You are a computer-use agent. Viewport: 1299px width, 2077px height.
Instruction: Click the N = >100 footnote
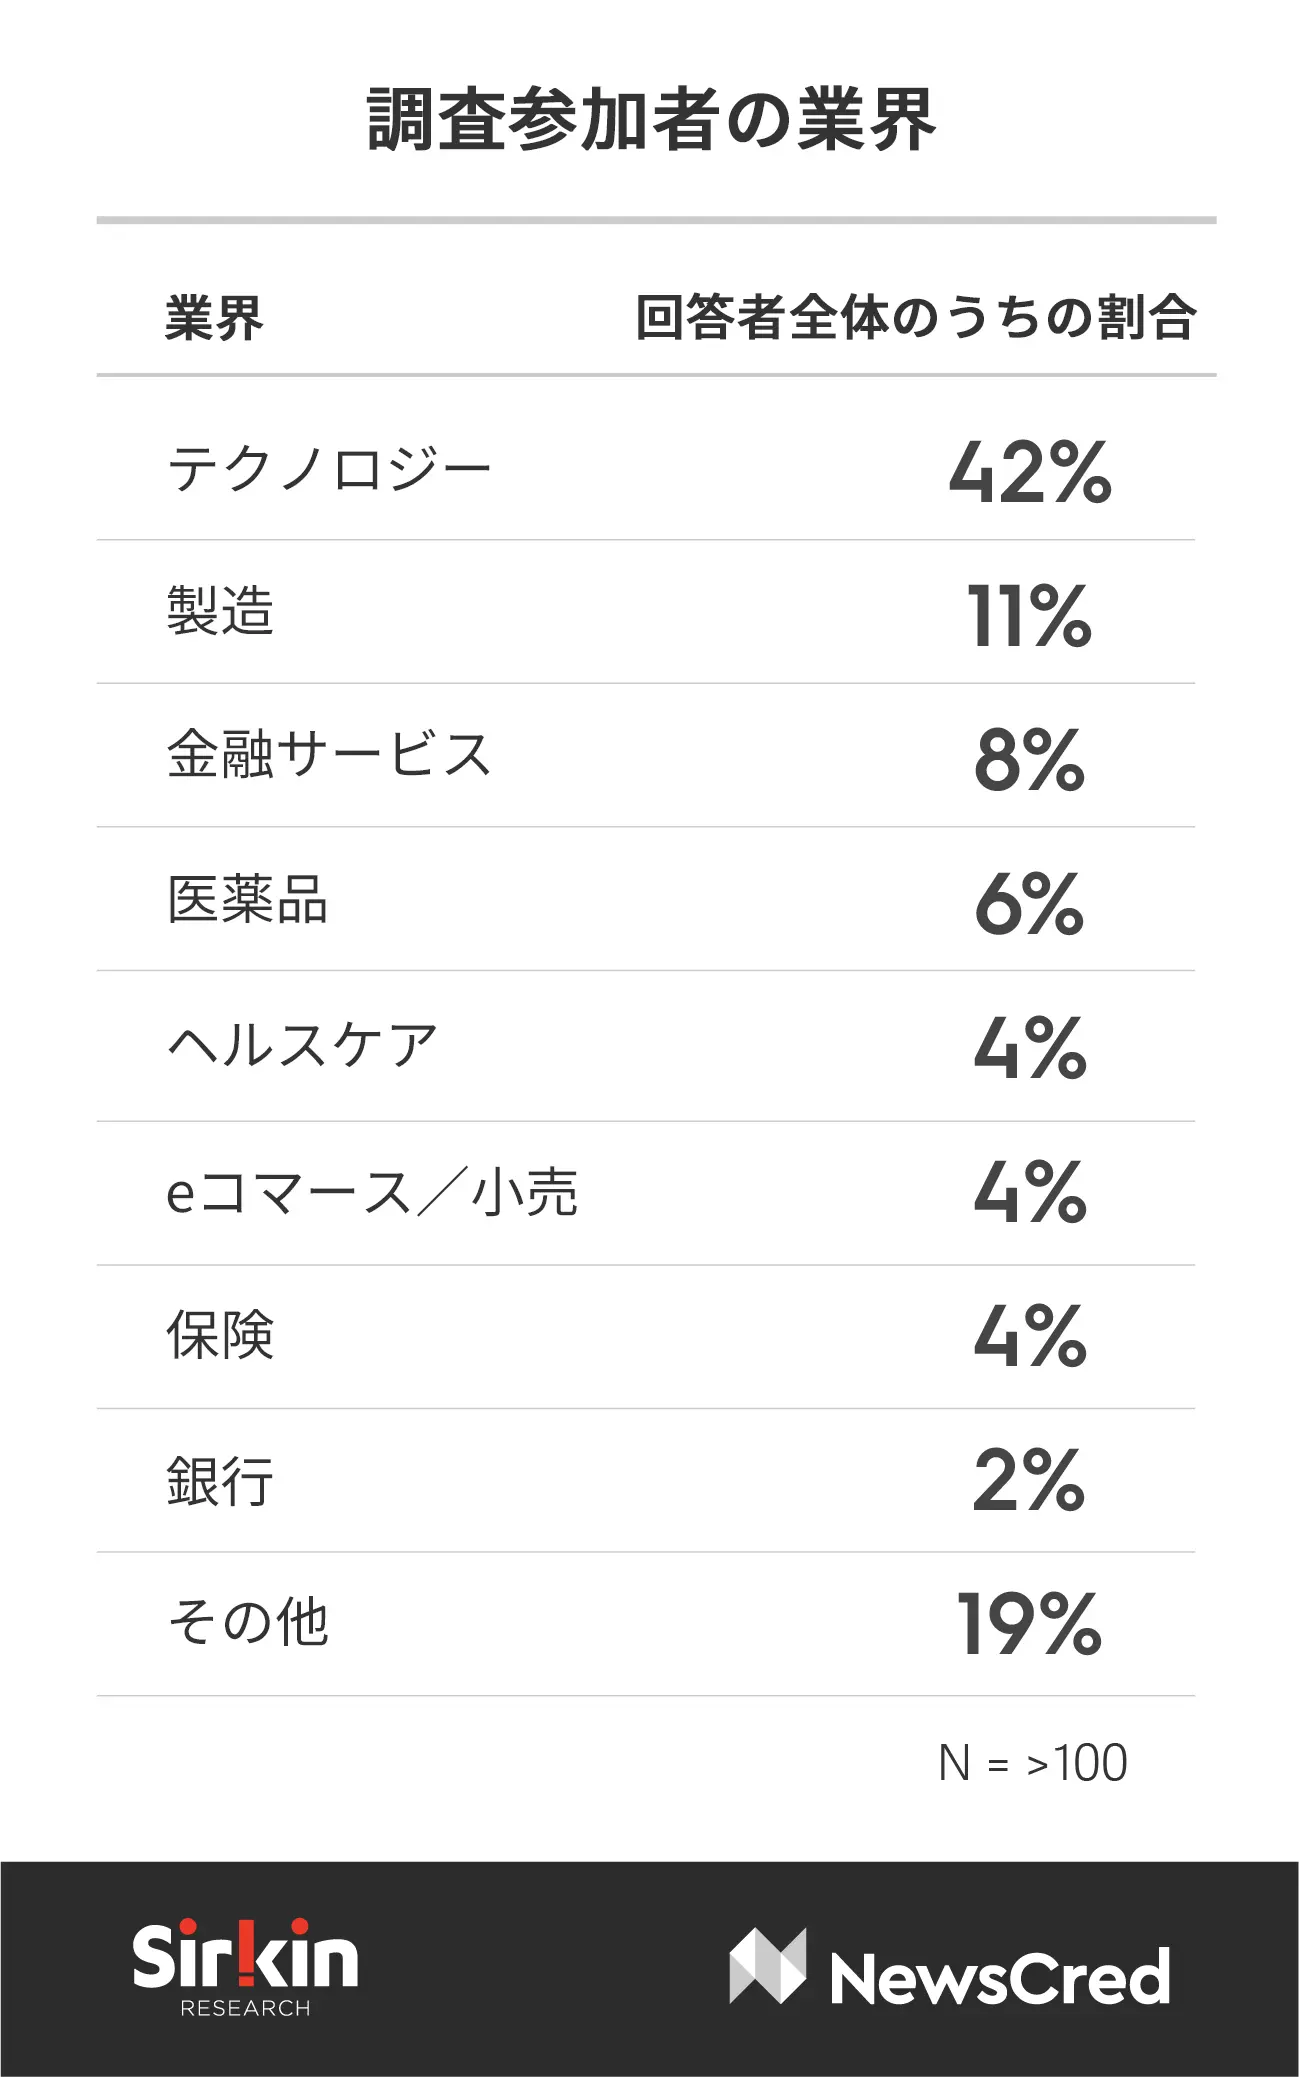1033,1763
